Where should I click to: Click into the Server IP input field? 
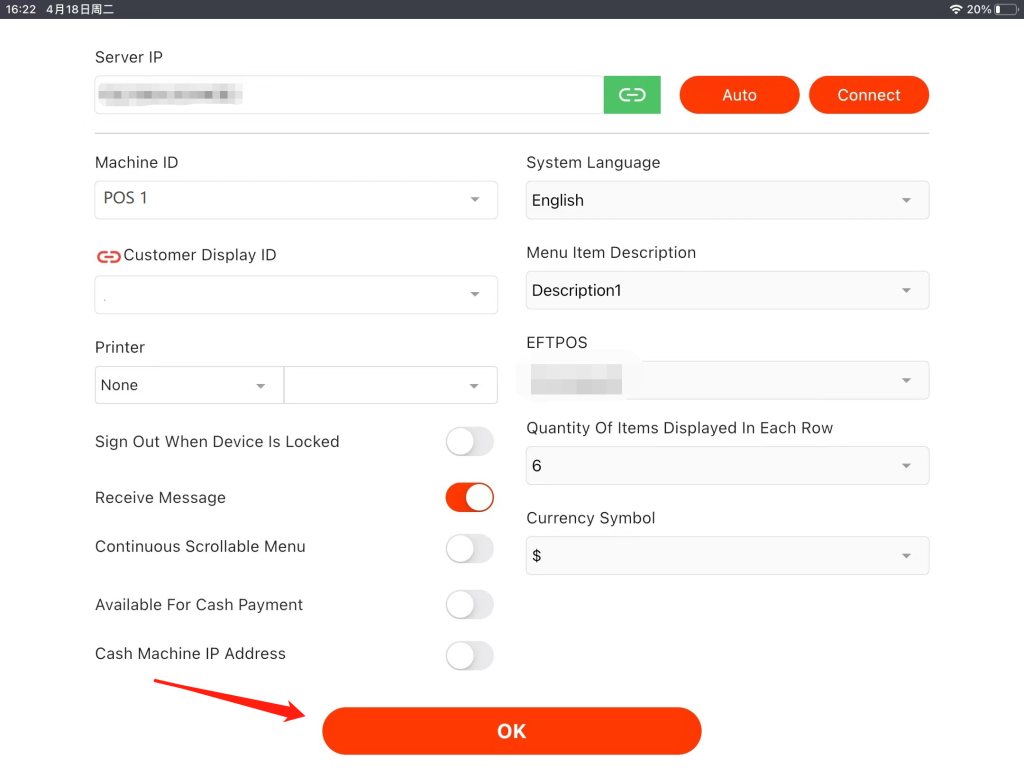coord(348,95)
